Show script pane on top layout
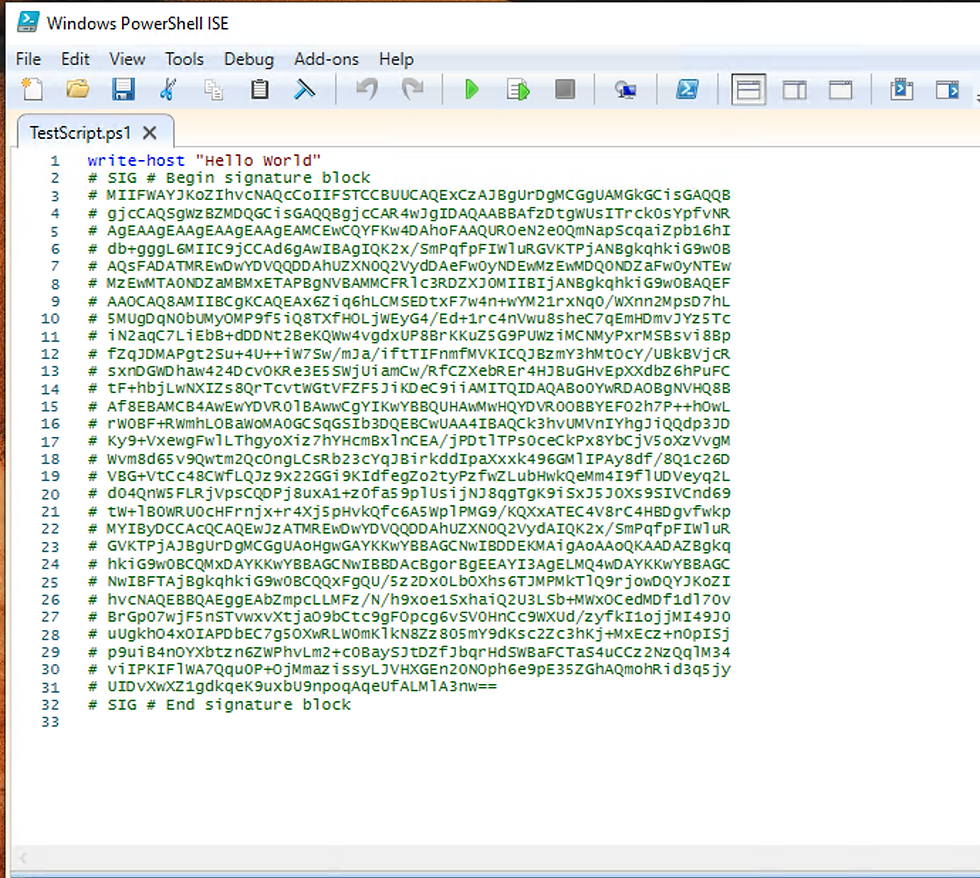The image size is (980, 878). (x=748, y=90)
